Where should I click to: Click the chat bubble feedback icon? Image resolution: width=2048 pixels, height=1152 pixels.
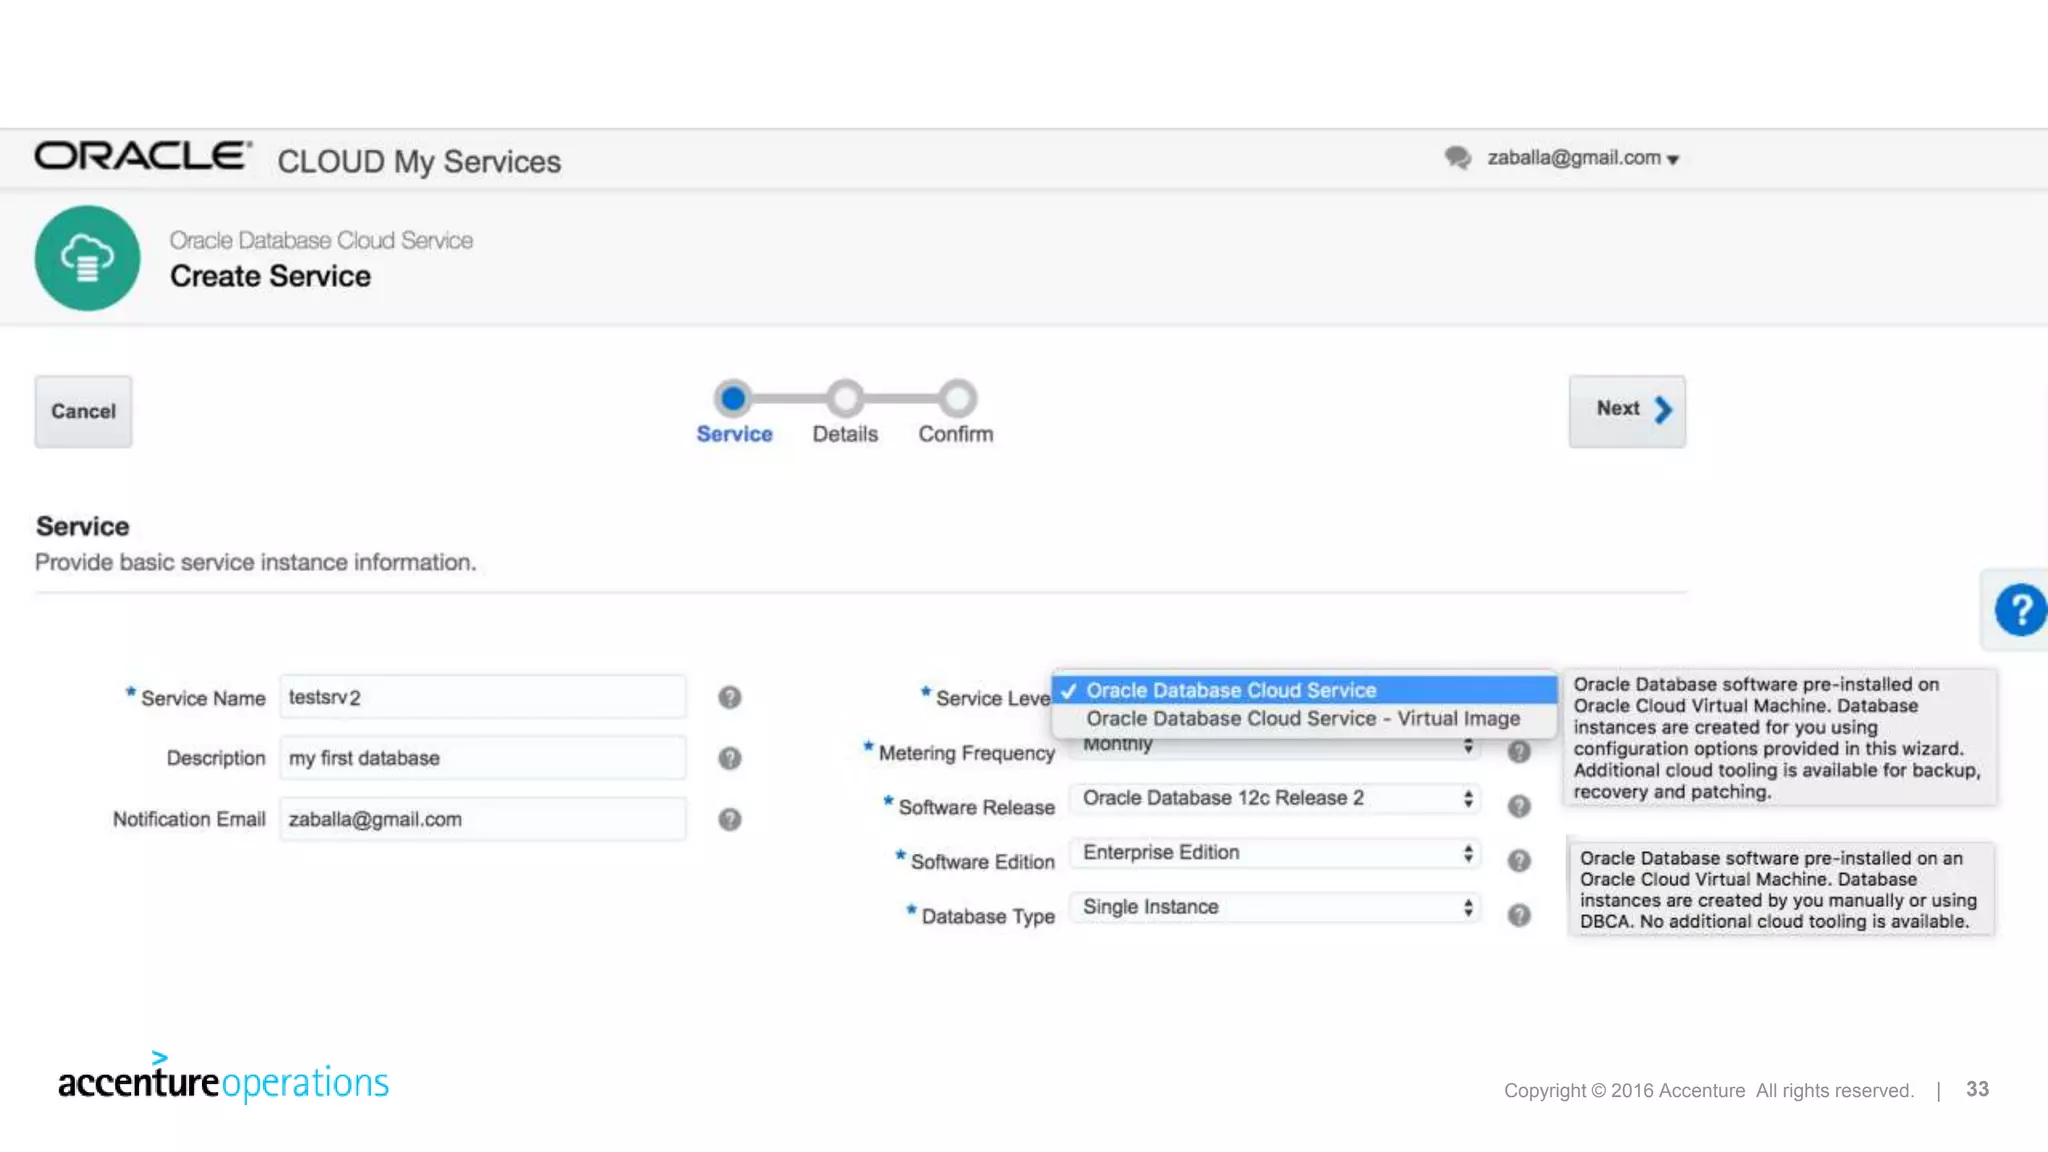pos(1457,158)
